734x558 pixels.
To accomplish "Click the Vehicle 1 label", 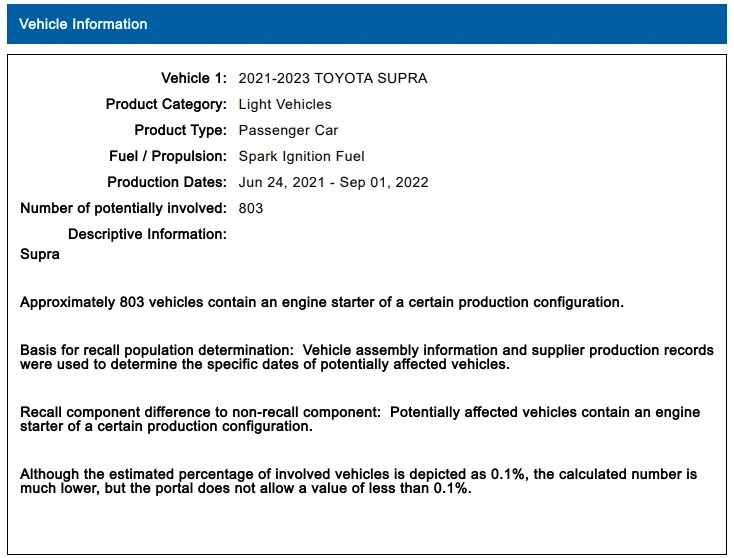I will 194,78.
